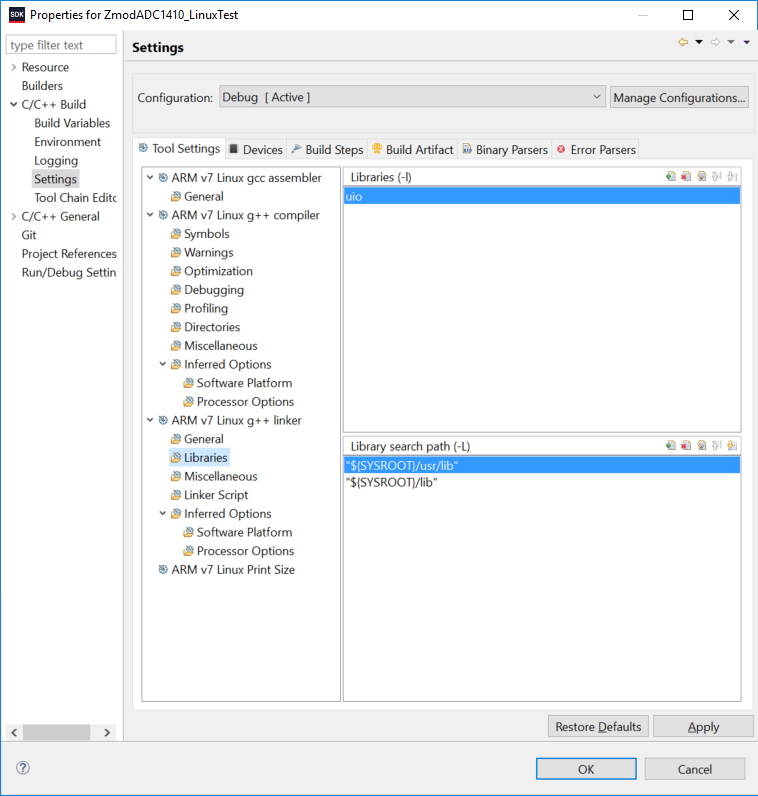
Task: Collapse ARM v7 Linux g++ linker node
Action: (x=150, y=420)
